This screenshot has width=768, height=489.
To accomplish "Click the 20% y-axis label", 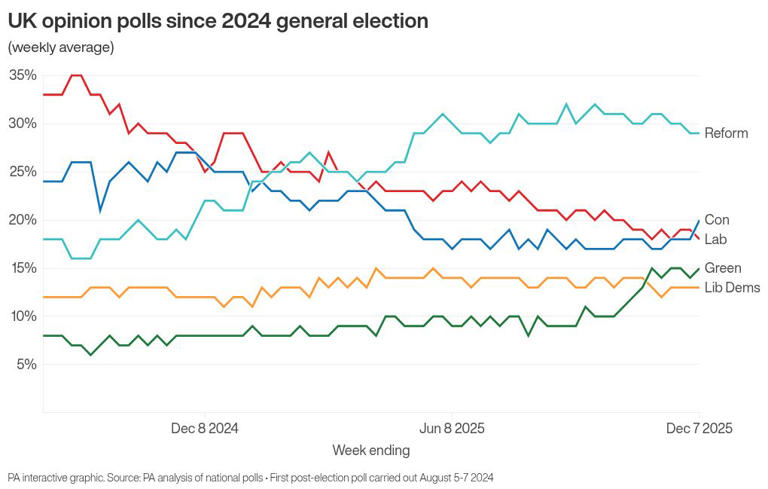I will [x=22, y=220].
